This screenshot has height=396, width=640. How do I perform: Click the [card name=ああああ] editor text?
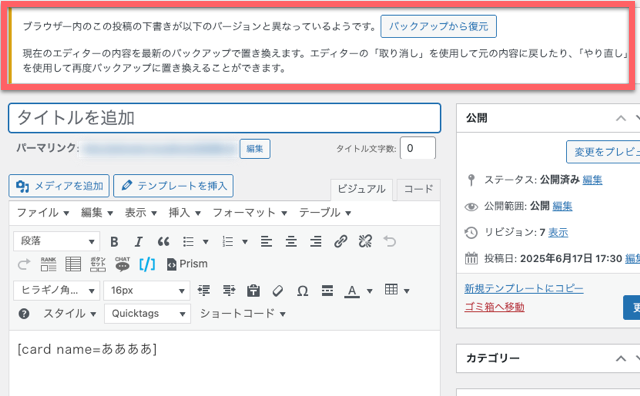pyautogui.click(x=87, y=349)
